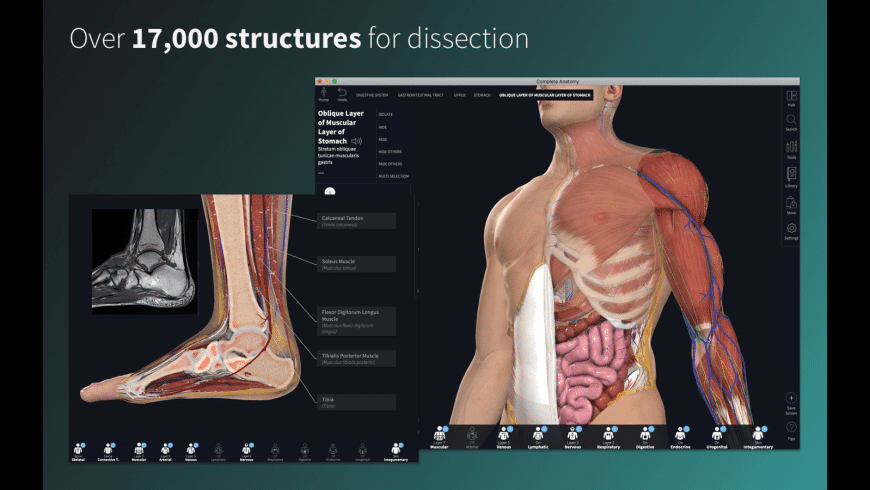Go to Home in Complete Anatomy

[323, 94]
